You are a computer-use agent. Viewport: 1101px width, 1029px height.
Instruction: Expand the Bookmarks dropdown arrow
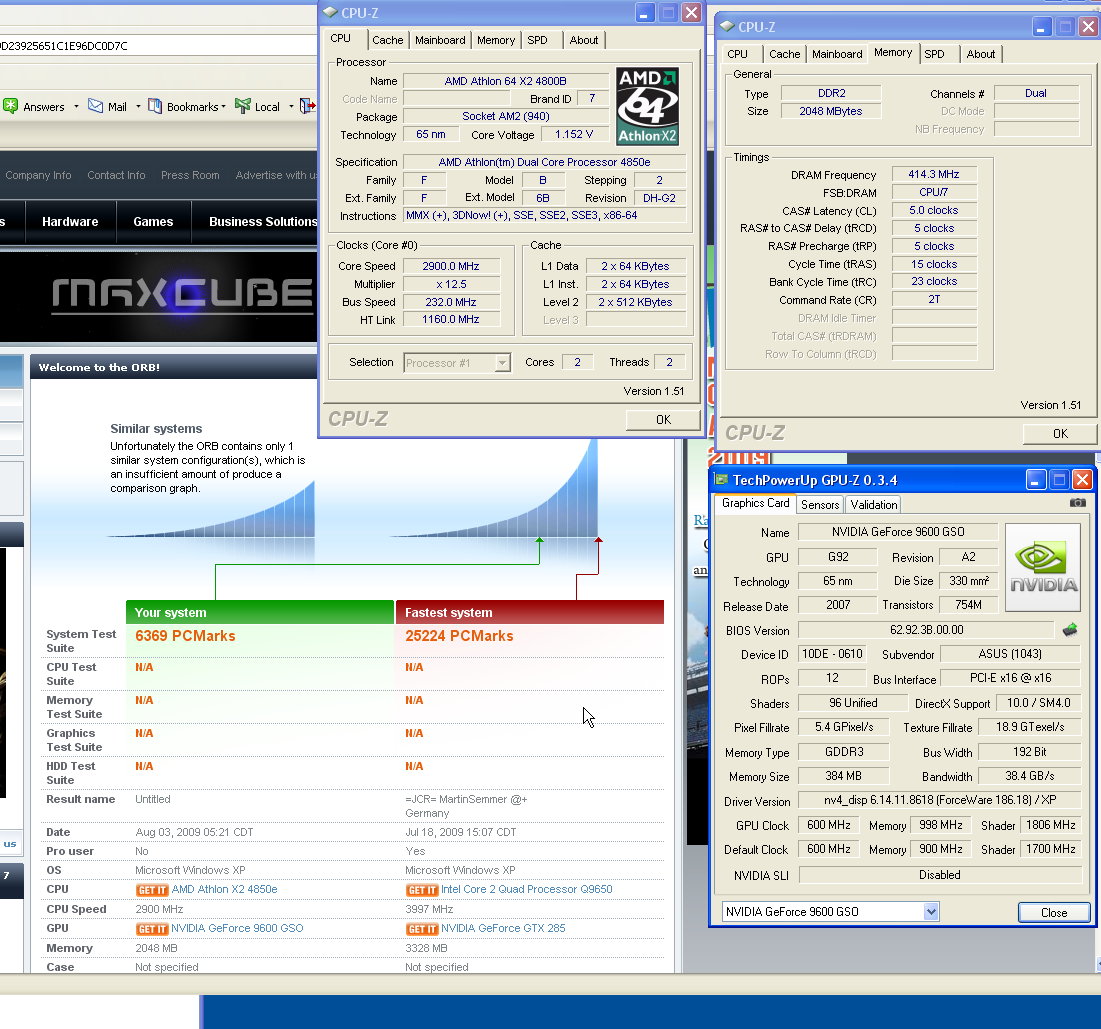[x=223, y=107]
